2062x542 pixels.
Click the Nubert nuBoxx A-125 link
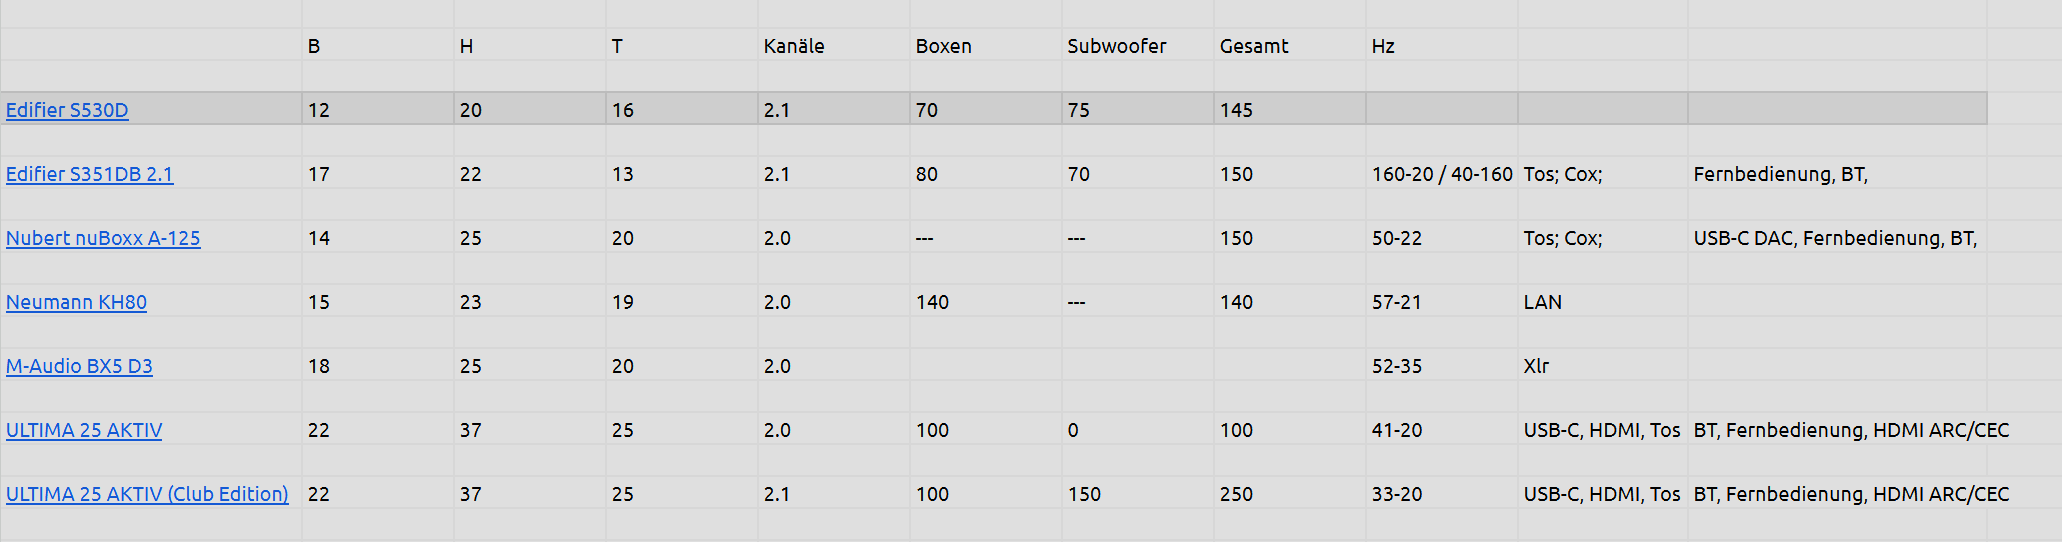[103, 238]
